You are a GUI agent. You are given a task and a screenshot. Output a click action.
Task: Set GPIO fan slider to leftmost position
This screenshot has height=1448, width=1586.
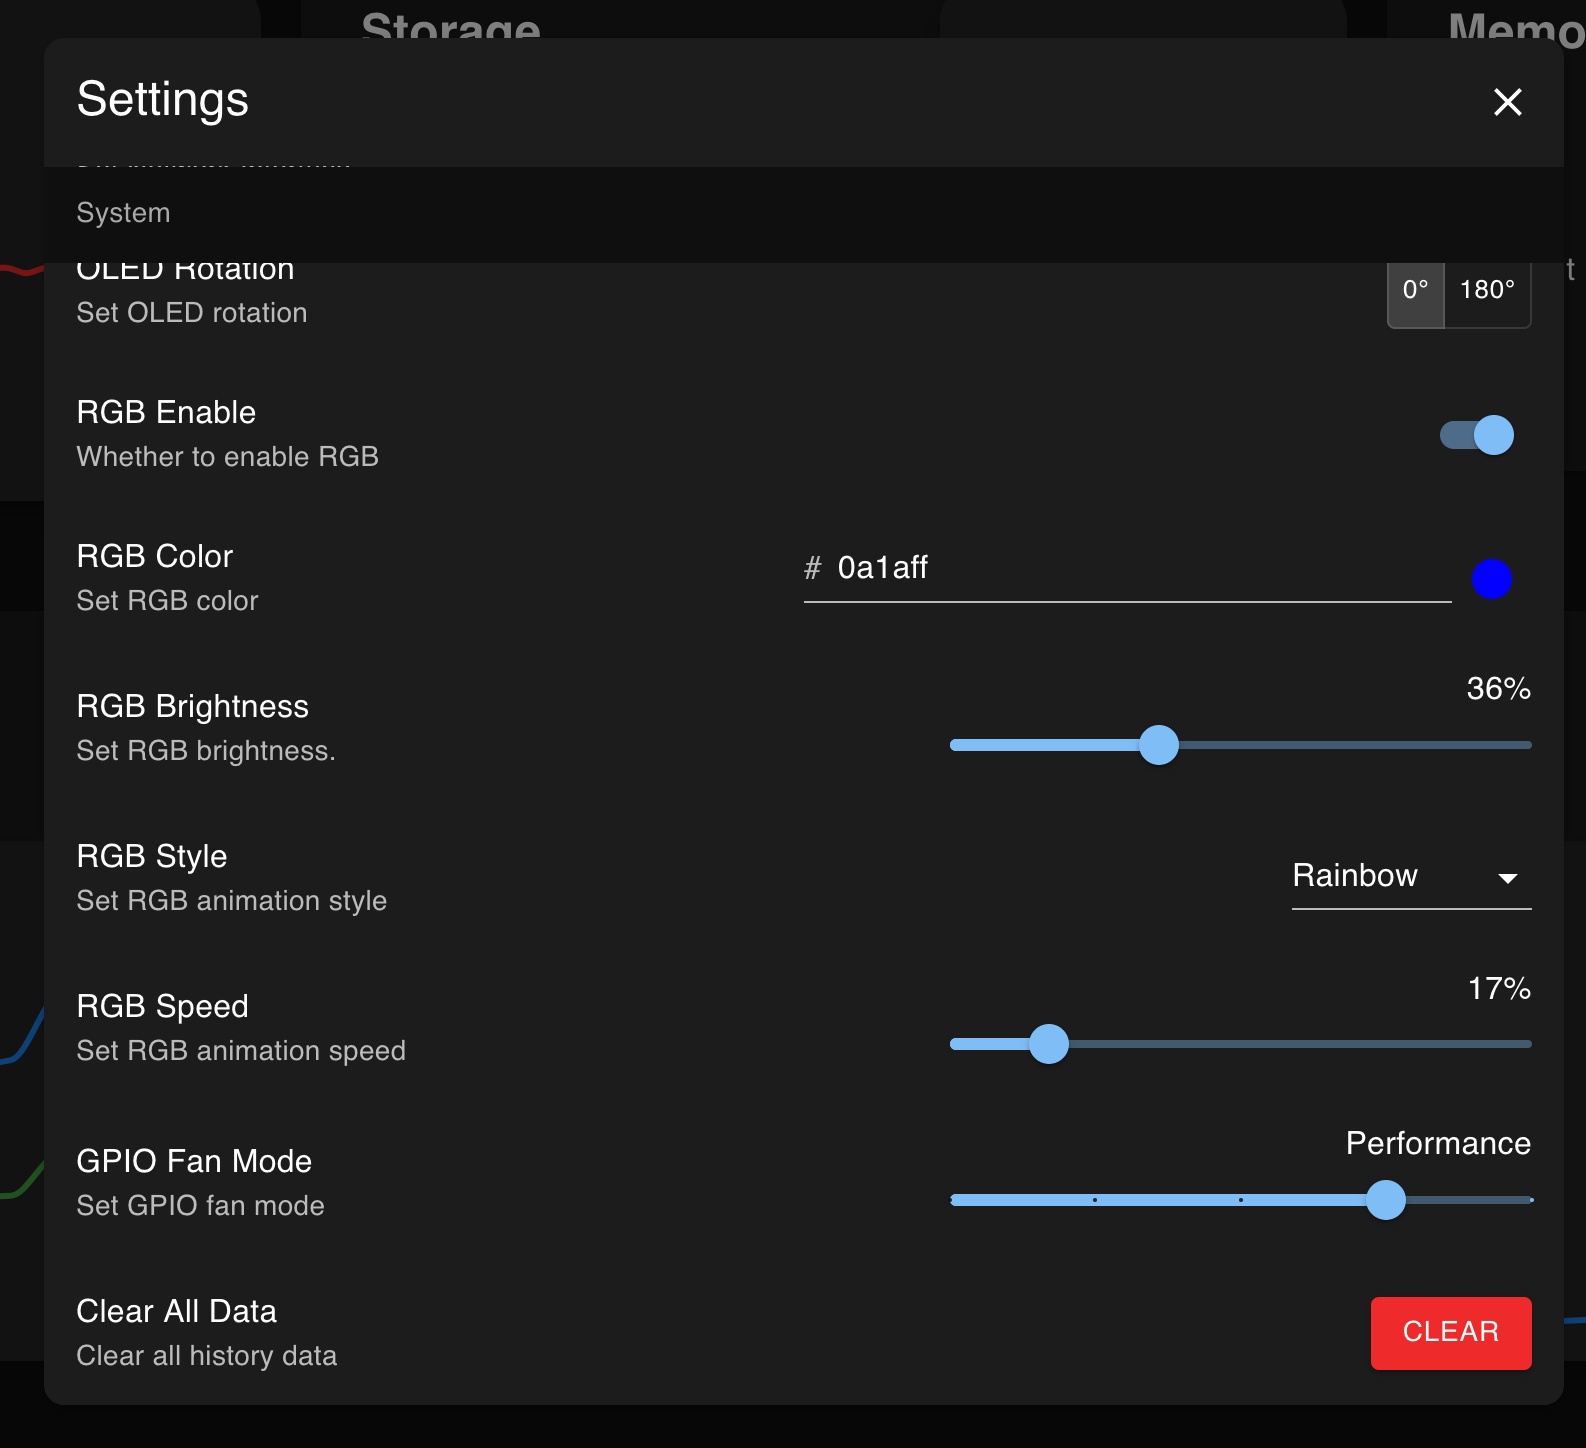pyautogui.click(x=953, y=1200)
